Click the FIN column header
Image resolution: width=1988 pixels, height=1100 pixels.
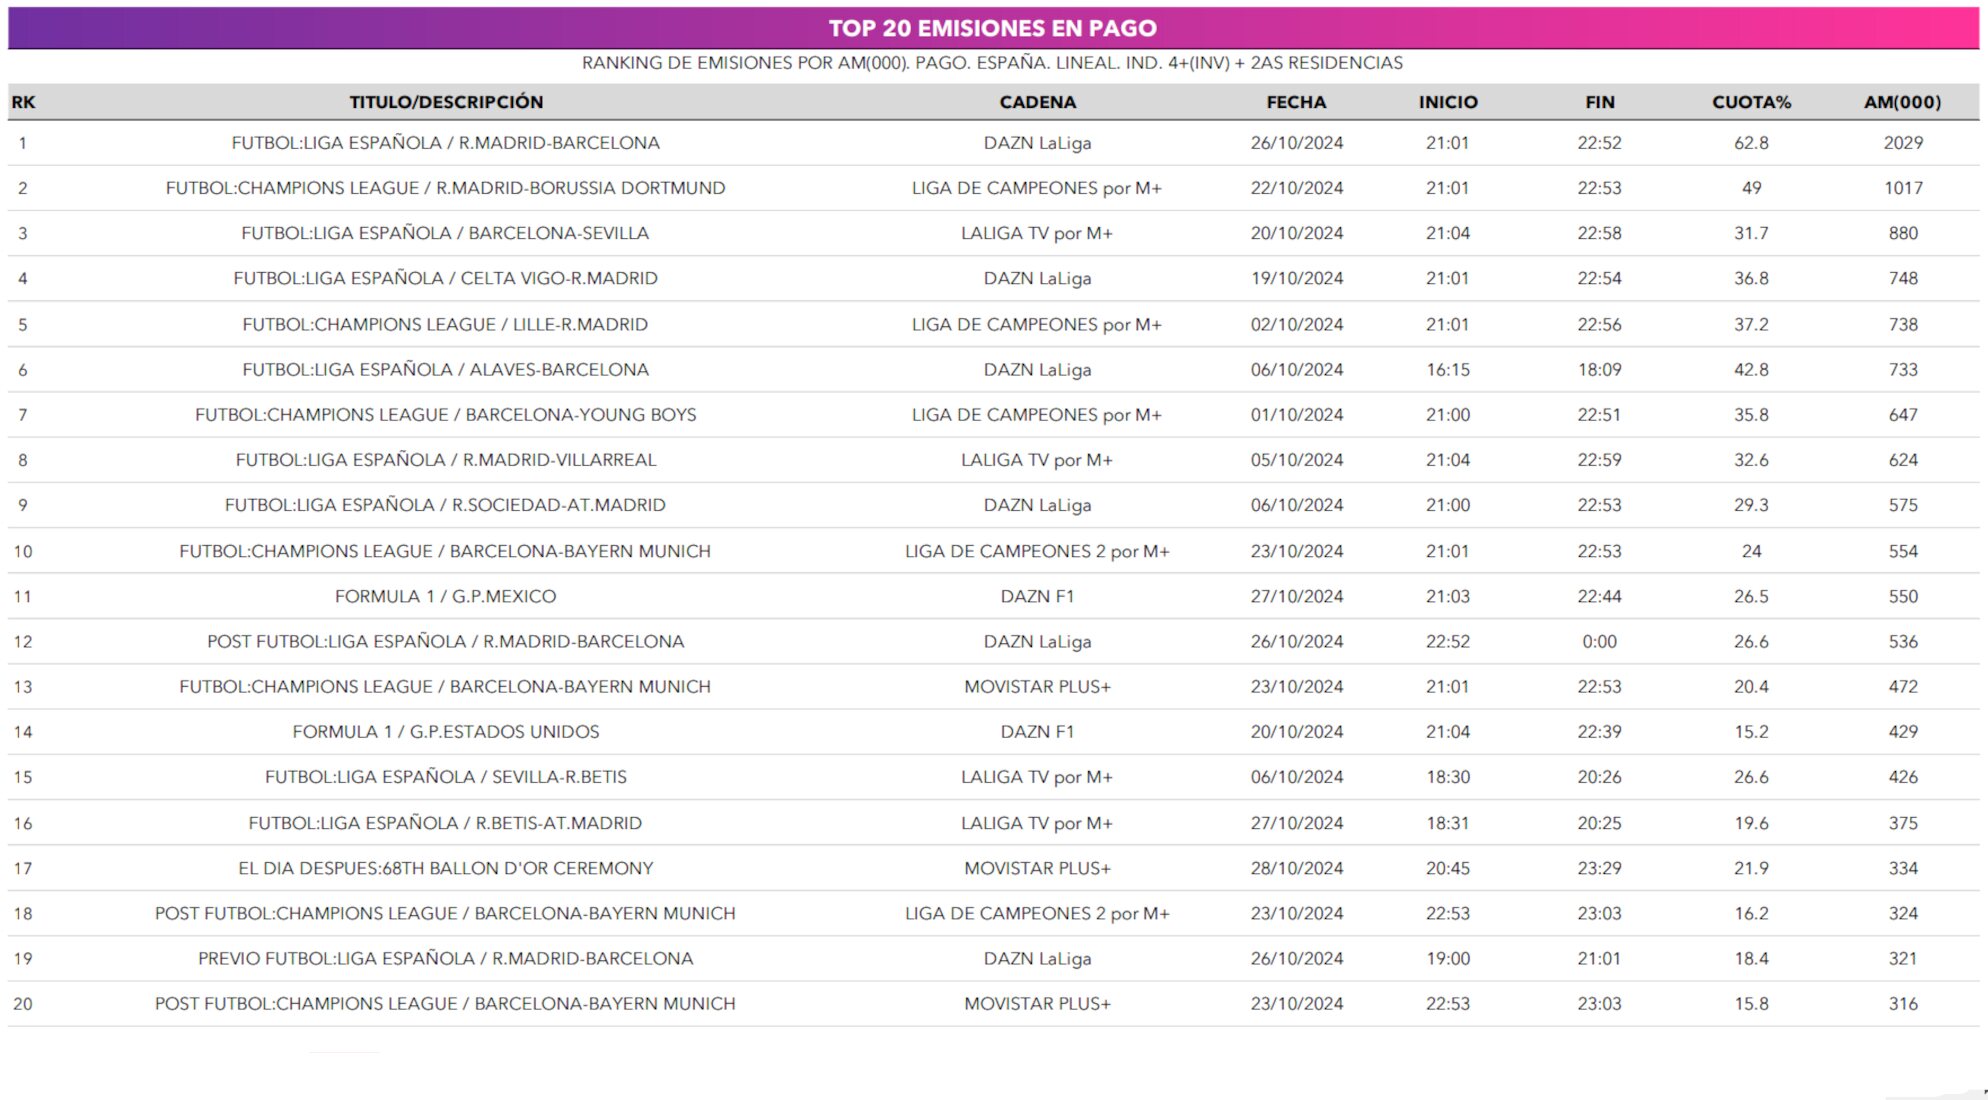tap(1599, 102)
